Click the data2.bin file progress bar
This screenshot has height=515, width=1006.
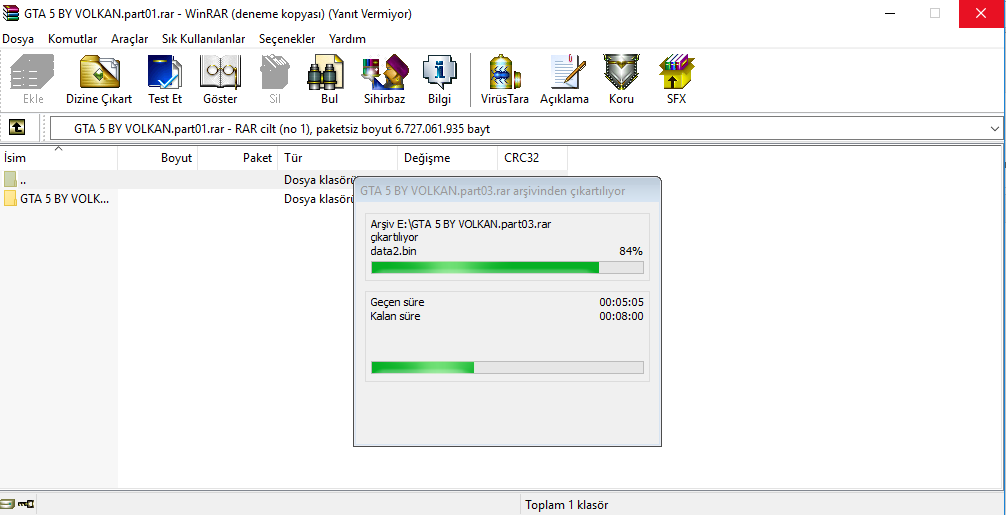coord(507,267)
